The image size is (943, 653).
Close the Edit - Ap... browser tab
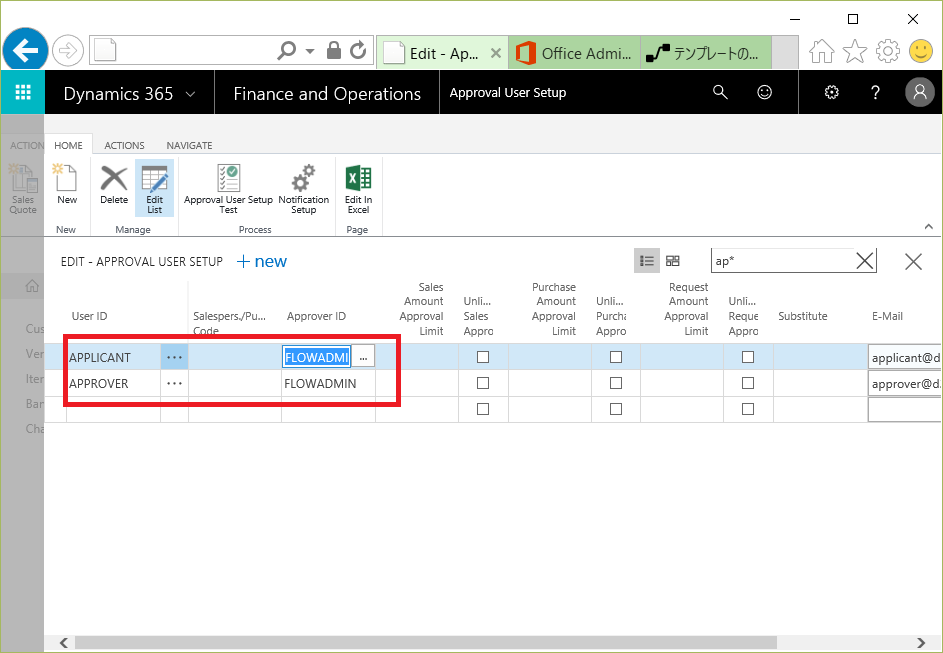(x=496, y=53)
